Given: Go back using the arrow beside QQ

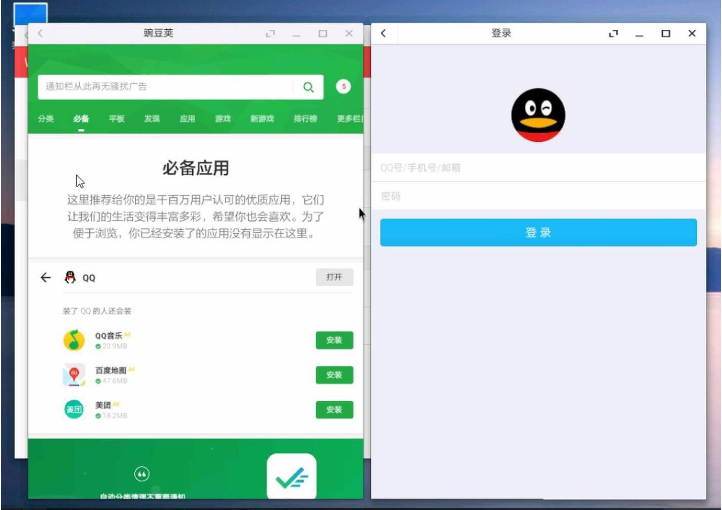Looking at the screenshot, I should [x=46, y=278].
